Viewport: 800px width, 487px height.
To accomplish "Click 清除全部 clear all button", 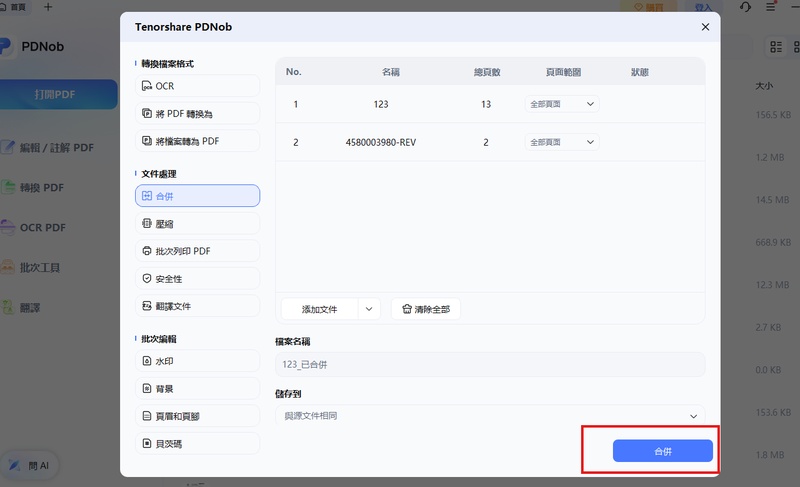I will [x=426, y=309].
